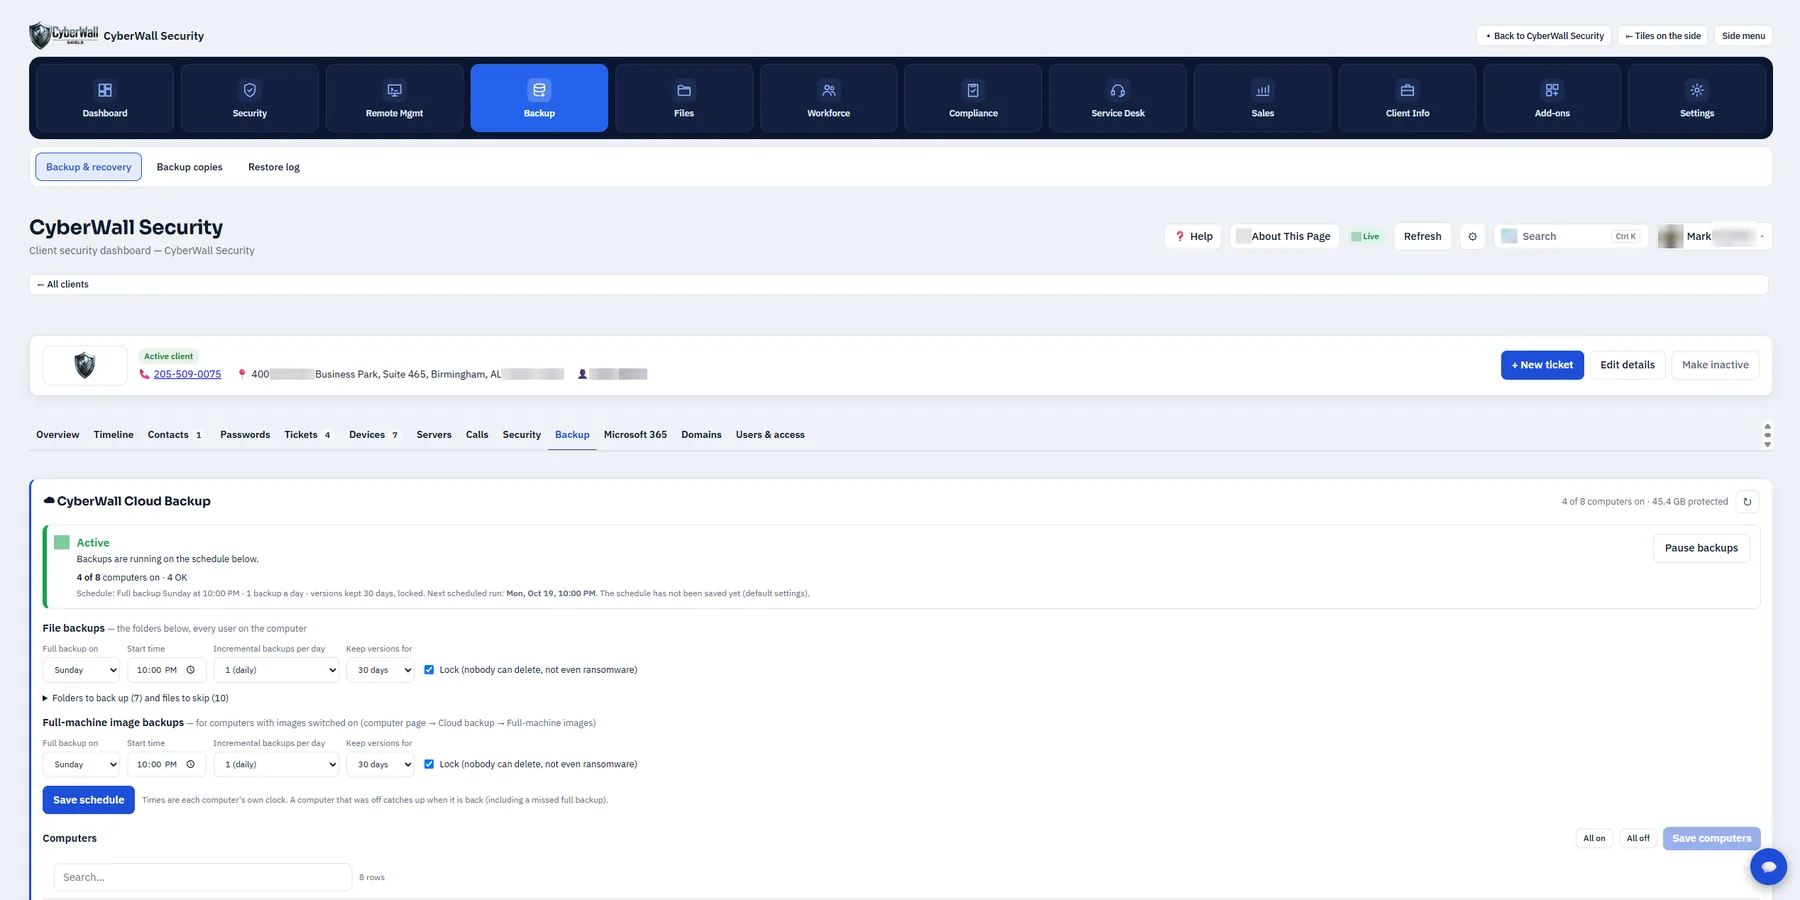Viewport: 1800px width, 900px height.
Task: Click the + New ticket button
Action: pos(1542,365)
